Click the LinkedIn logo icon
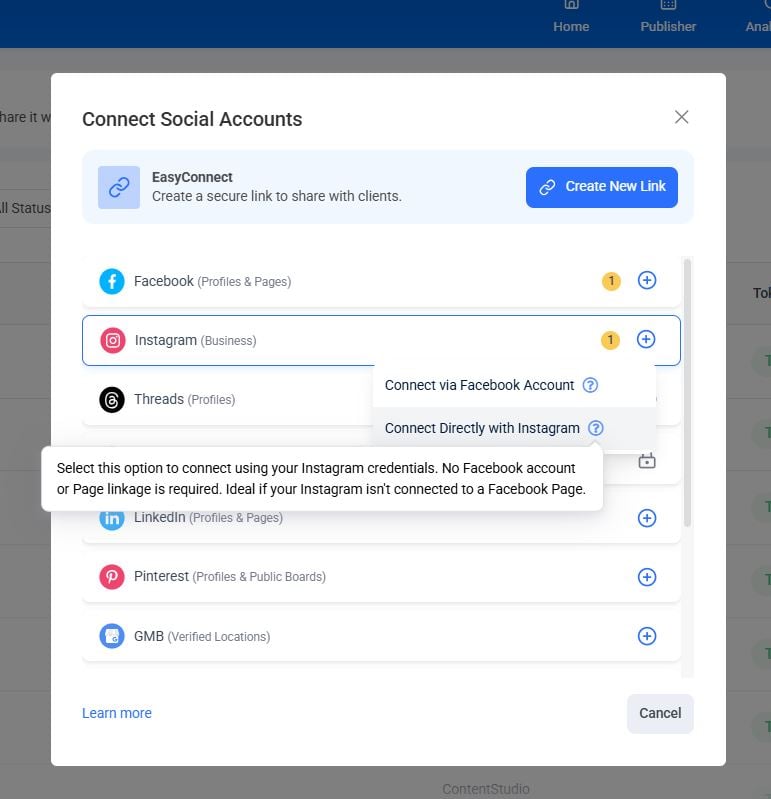Viewport: 771px width, 799px height. tap(112, 520)
